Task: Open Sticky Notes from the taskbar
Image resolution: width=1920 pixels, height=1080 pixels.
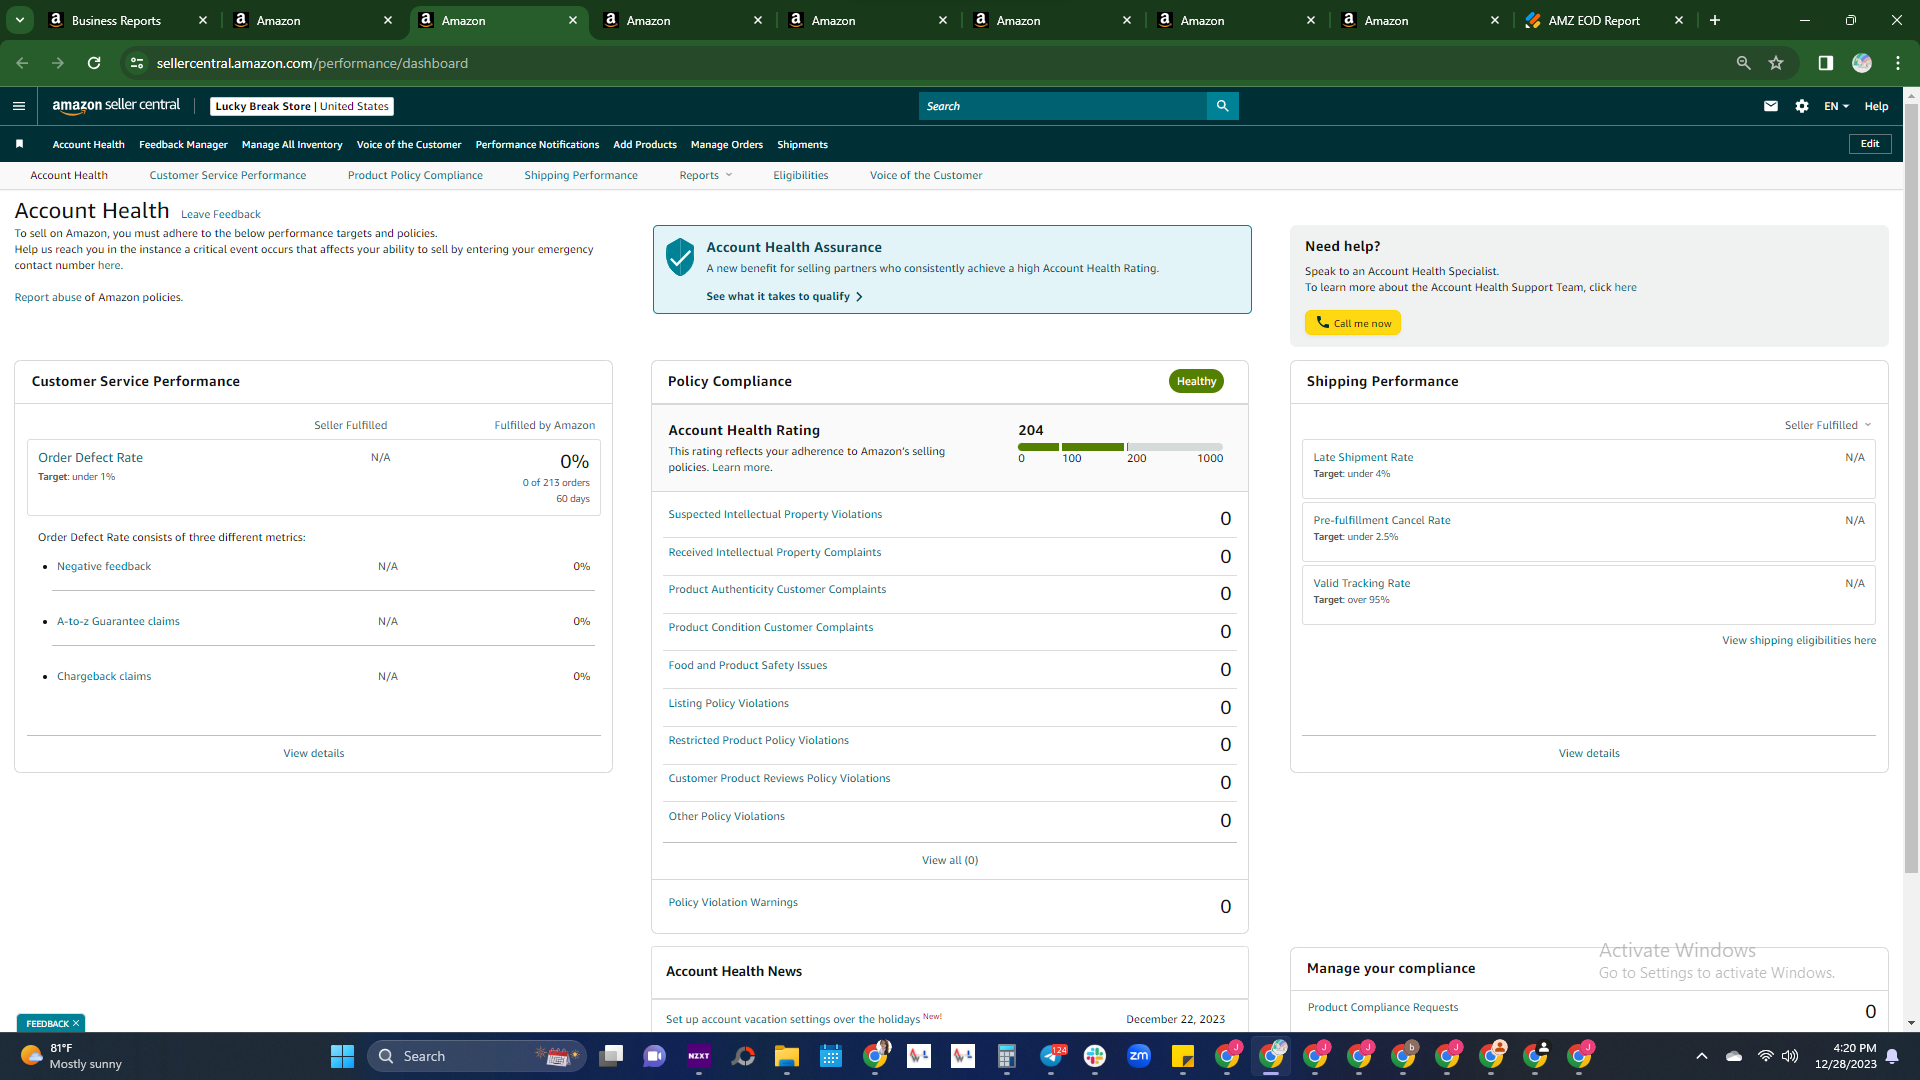Action: tap(1183, 1056)
